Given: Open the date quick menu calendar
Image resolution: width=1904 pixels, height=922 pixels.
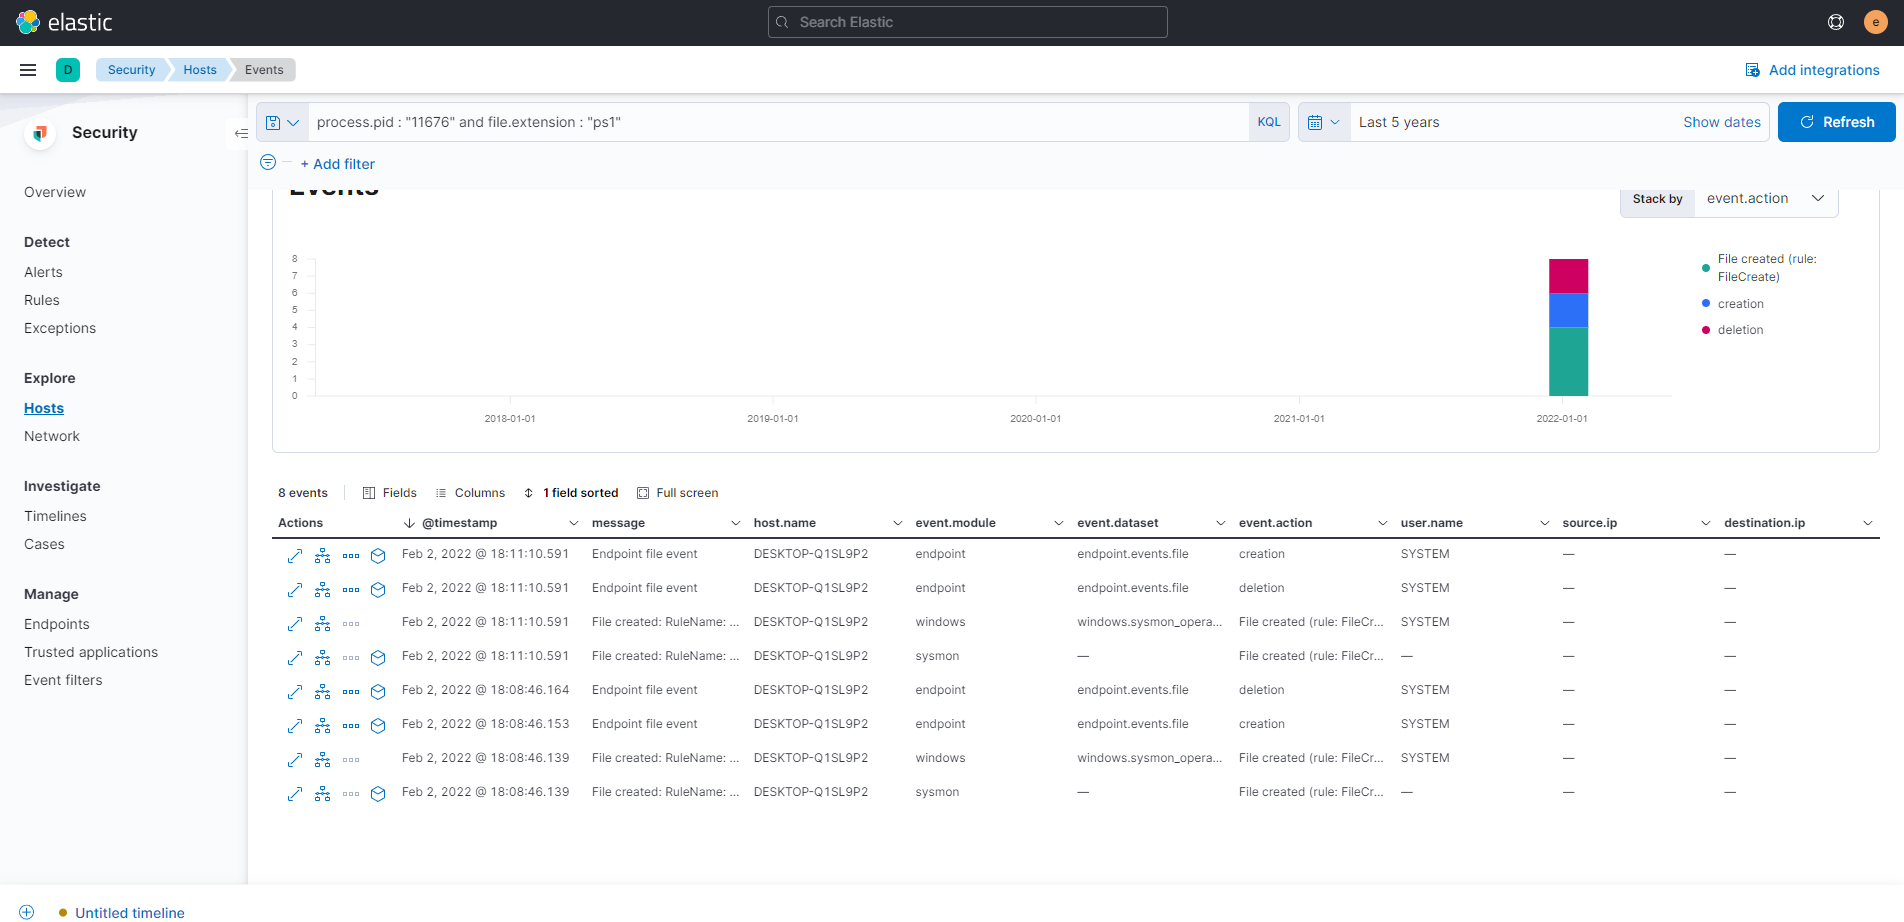Looking at the screenshot, I should click(x=1323, y=122).
